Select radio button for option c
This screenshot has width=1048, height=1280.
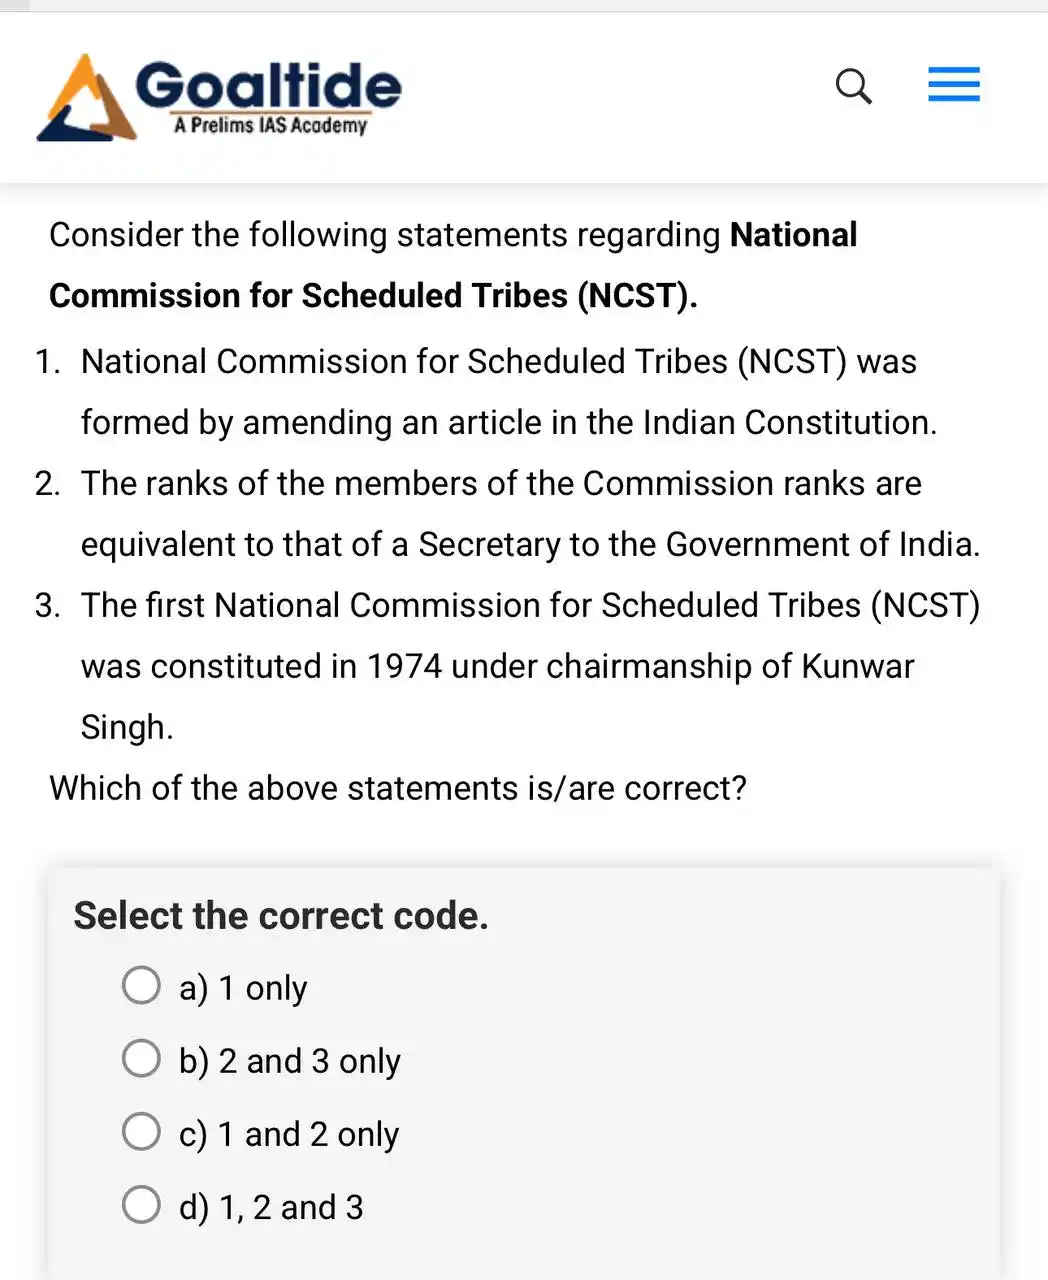(141, 1132)
